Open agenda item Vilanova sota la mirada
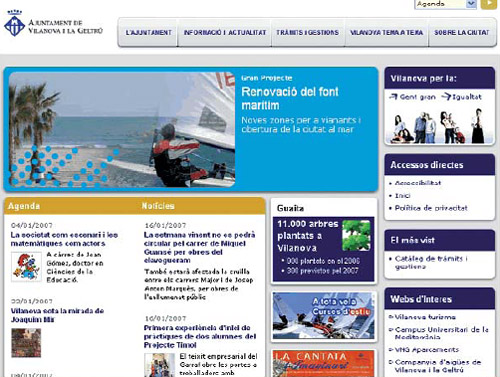The height and width of the screenshot is (377, 500). point(57,315)
